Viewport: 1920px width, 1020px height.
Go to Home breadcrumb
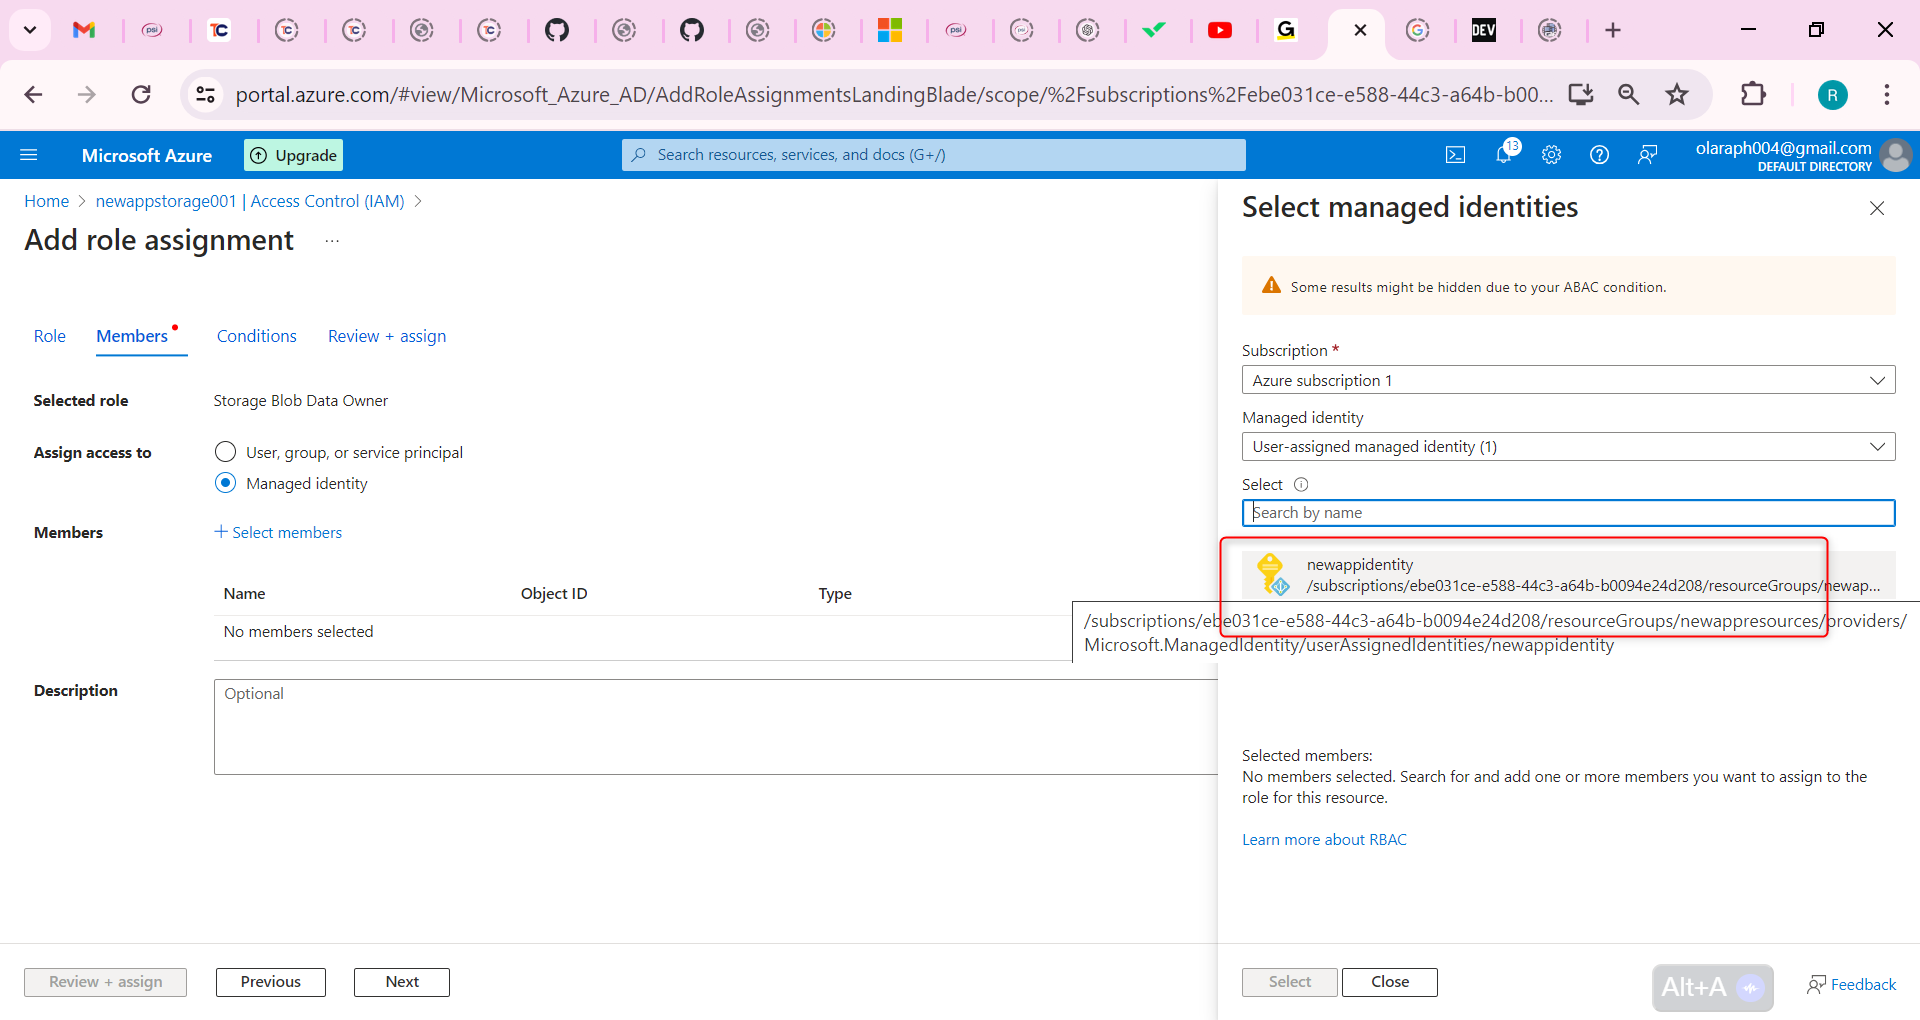pyautogui.click(x=47, y=201)
